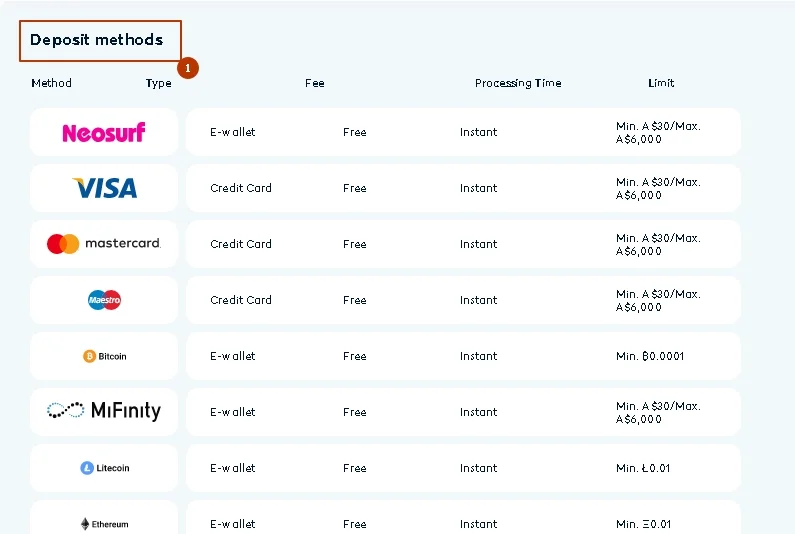The image size is (795, 534).
Task: Click the Min. ₿0.0001 limit
Action: 650,356
